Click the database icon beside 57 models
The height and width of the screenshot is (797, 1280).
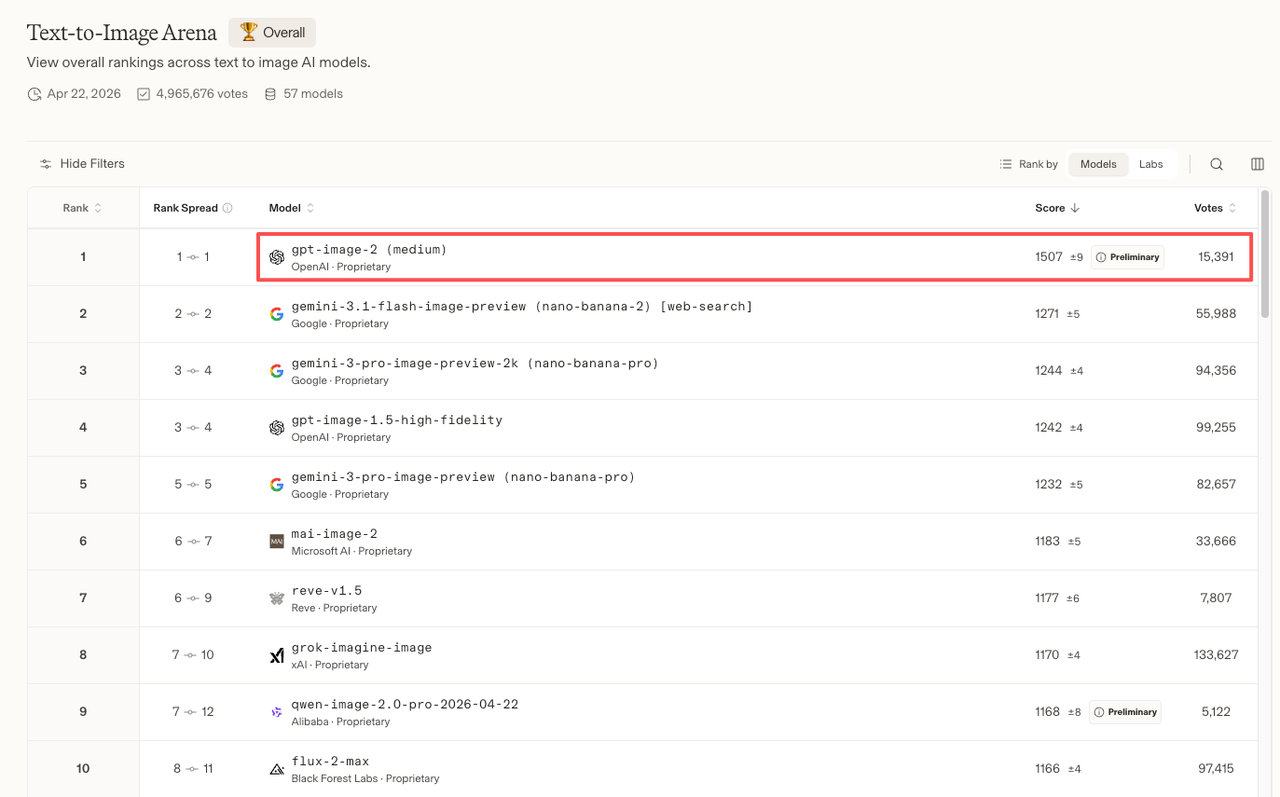[x=270, y=94]
